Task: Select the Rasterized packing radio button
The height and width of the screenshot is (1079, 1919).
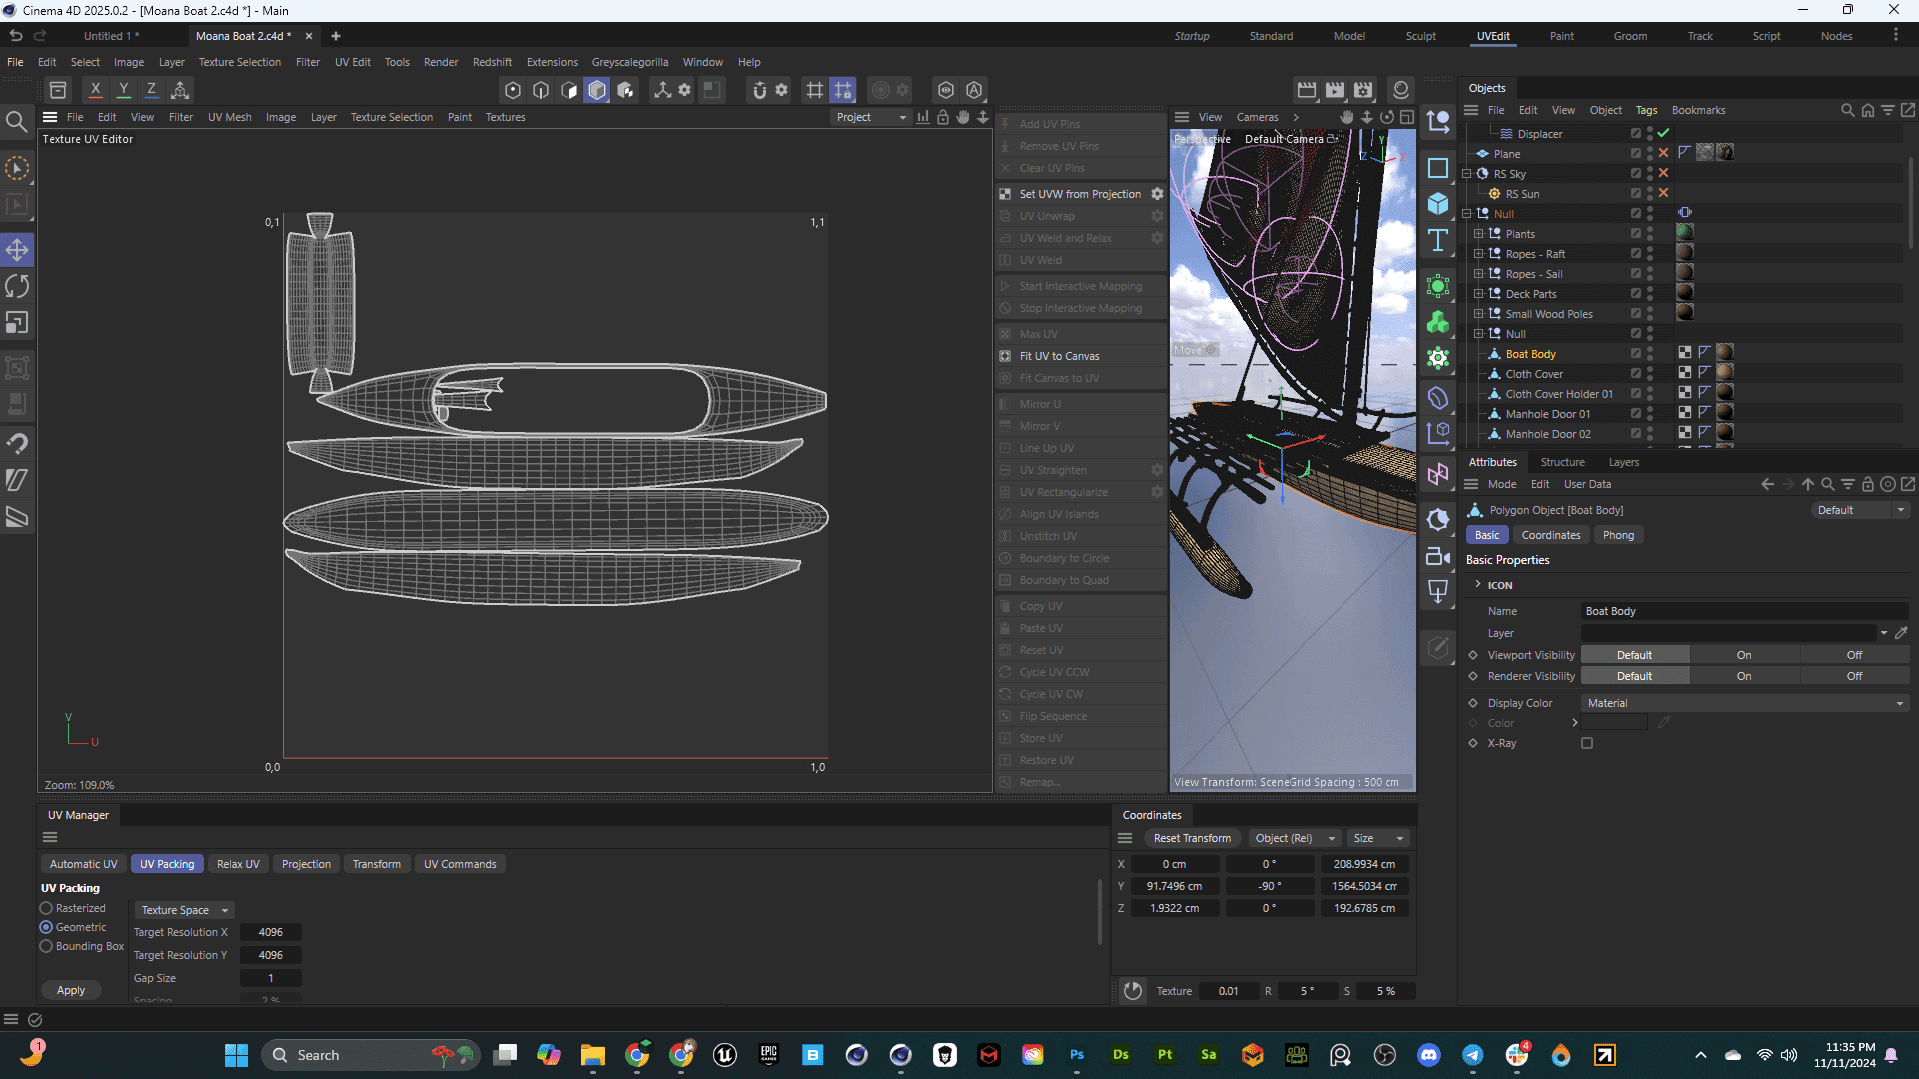Action: [x=46, y=908]
